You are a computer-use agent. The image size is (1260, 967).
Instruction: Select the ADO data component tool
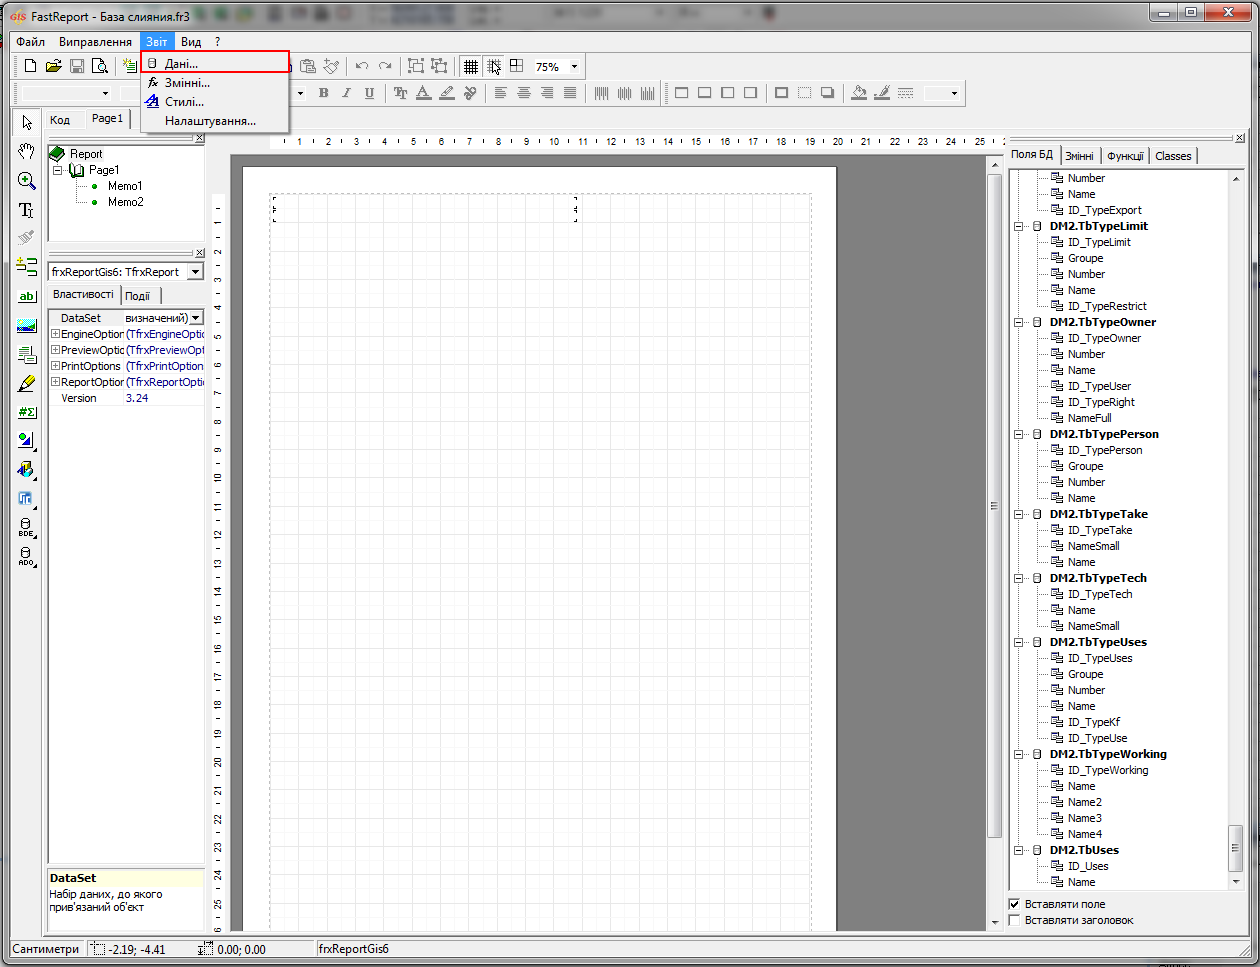tap(27, 557)
